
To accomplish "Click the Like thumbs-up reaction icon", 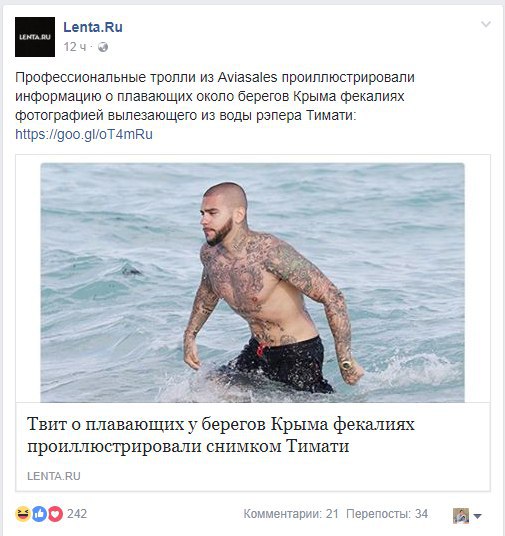I will tap(39, 514).
